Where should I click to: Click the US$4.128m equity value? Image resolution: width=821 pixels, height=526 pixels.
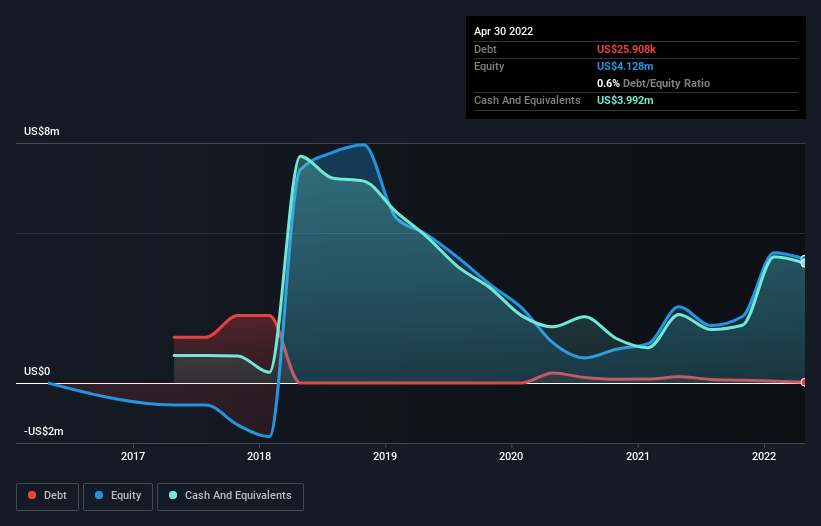tap(625, 66)
